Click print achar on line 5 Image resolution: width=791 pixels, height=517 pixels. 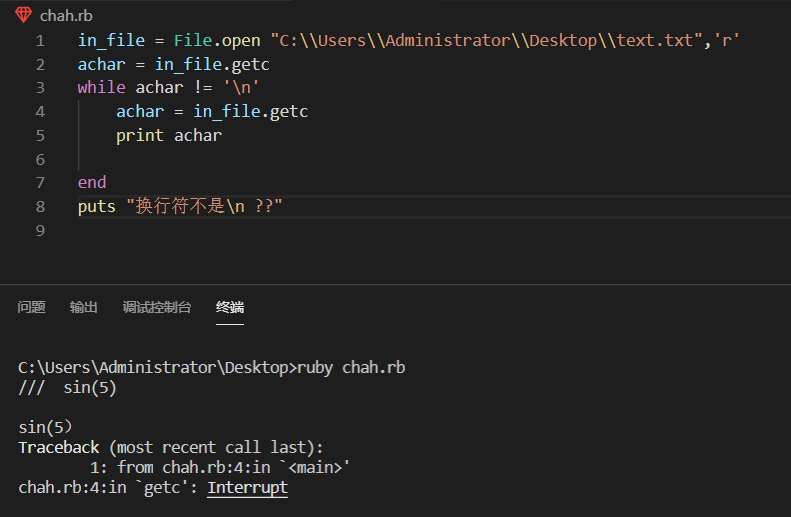coord(169,135)
